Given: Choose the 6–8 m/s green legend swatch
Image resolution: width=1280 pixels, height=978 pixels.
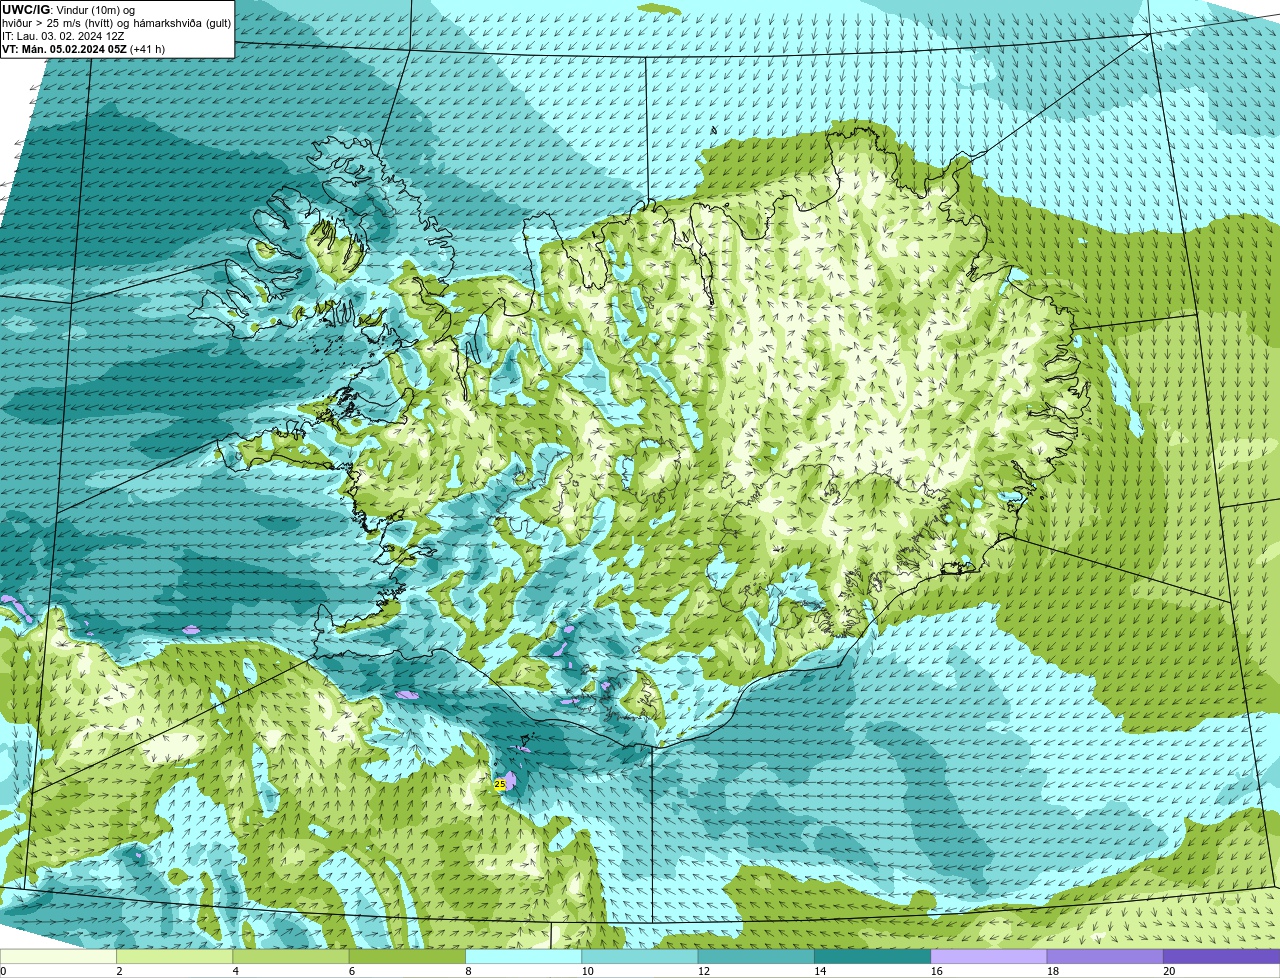Looking at the screenshot, I should [x=408, y=957].
